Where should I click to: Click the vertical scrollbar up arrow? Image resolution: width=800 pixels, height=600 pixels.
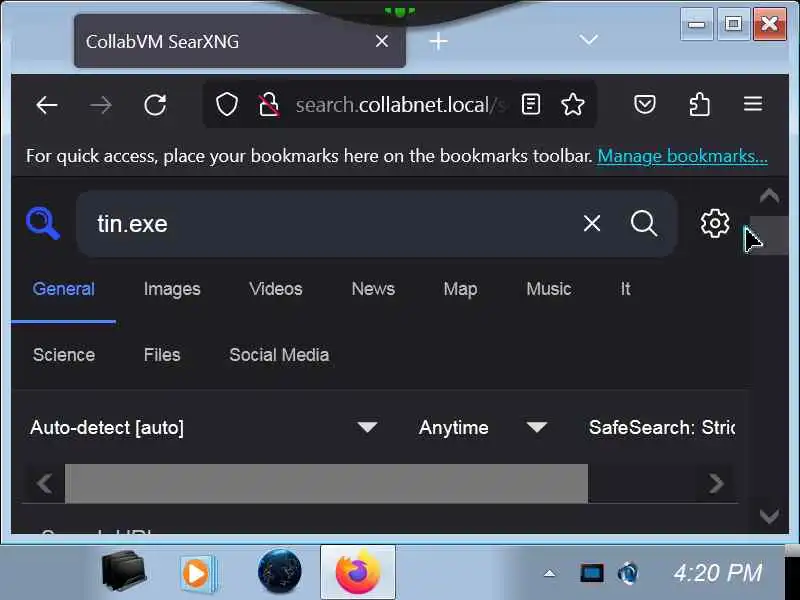769,196
